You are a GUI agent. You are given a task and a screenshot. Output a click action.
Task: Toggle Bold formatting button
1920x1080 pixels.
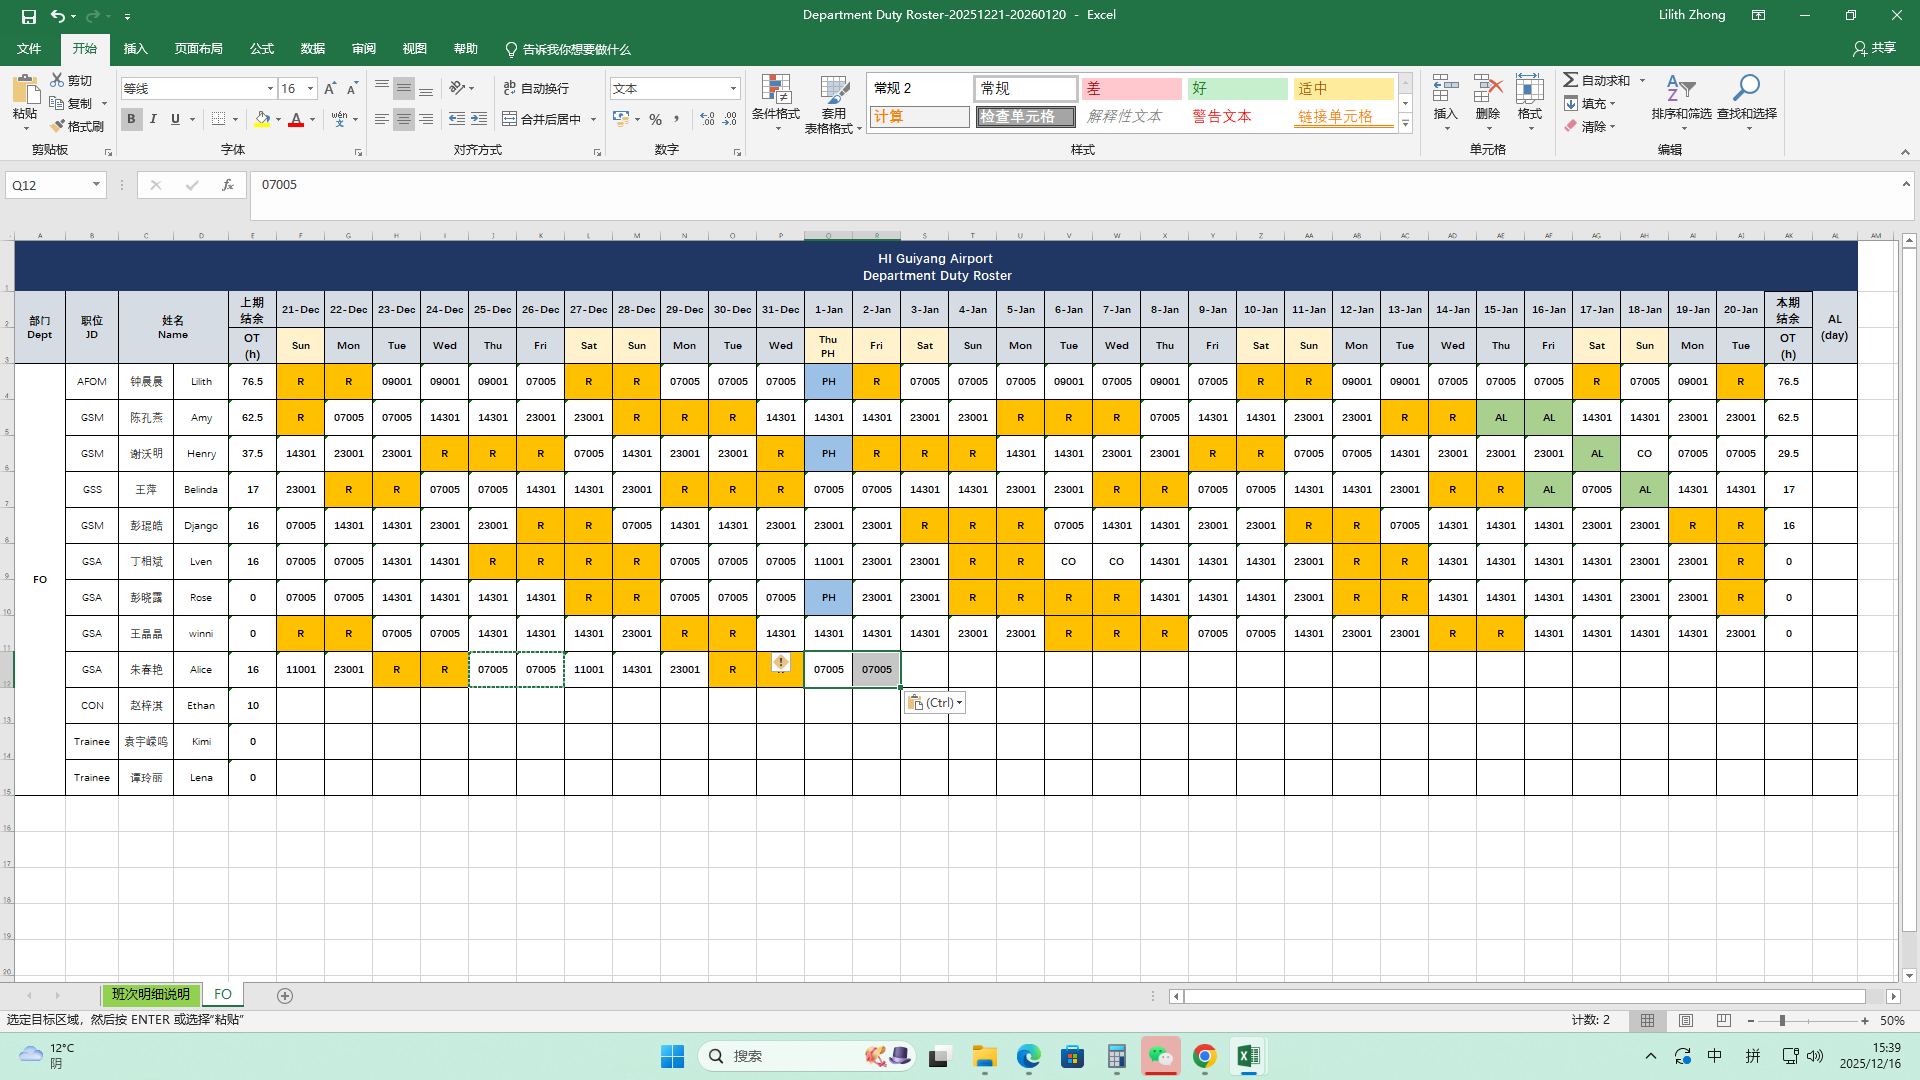pyautogui.click(x=131, y=119)
